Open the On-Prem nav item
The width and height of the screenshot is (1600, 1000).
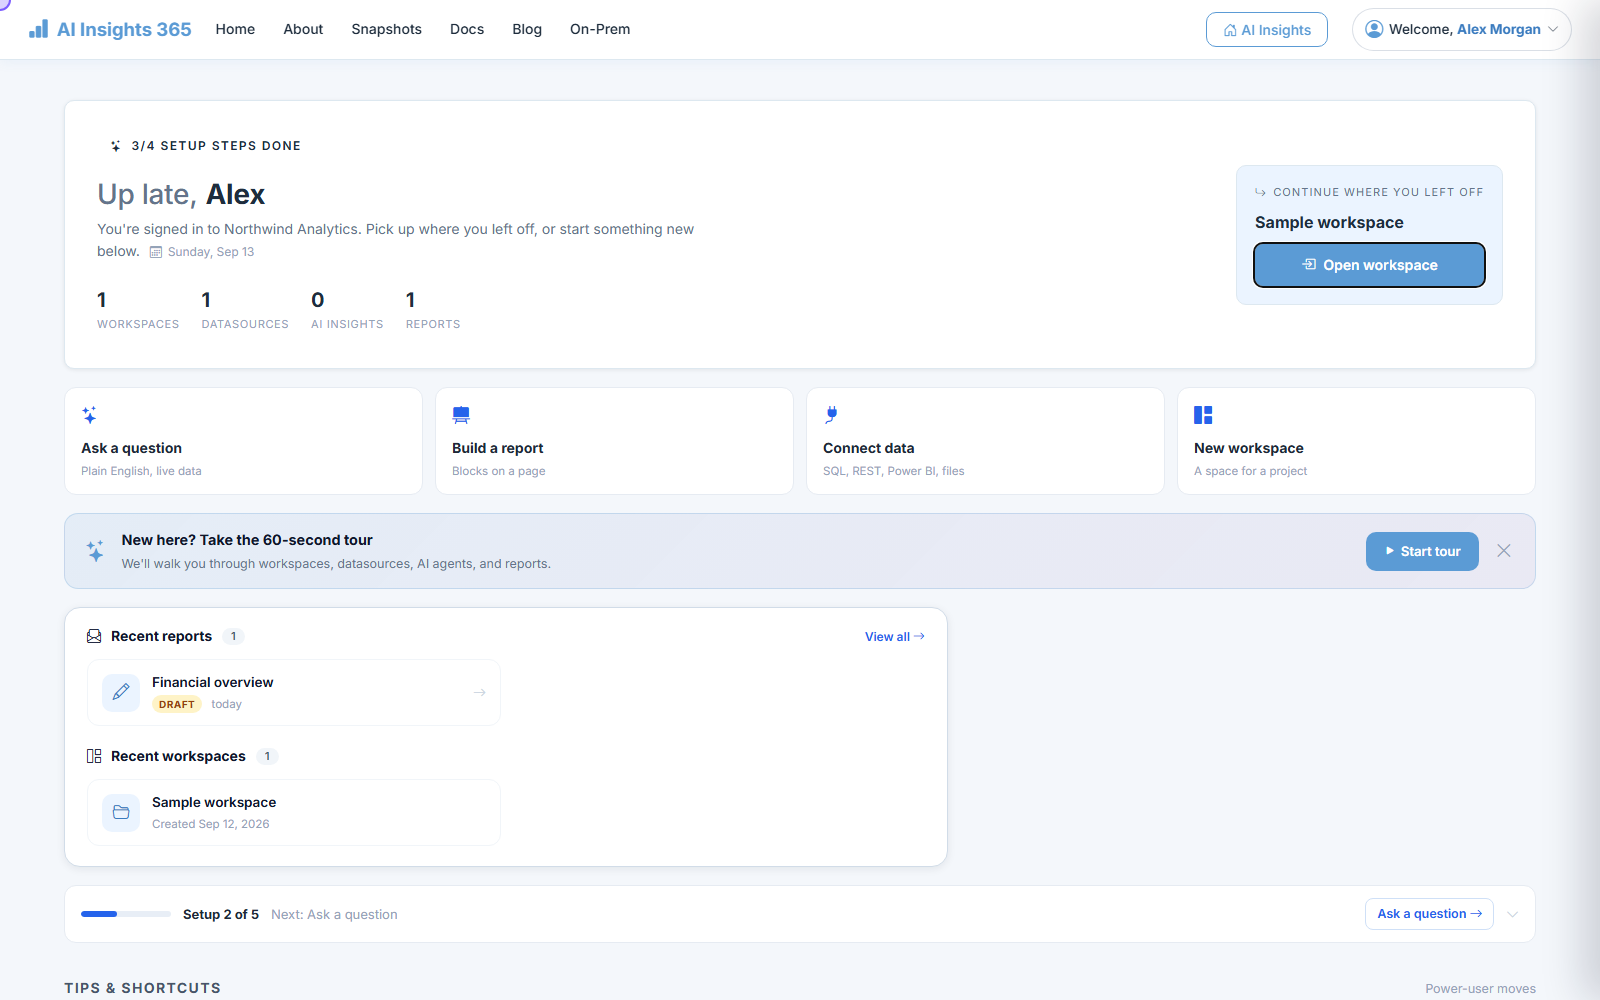coord(600,29)
